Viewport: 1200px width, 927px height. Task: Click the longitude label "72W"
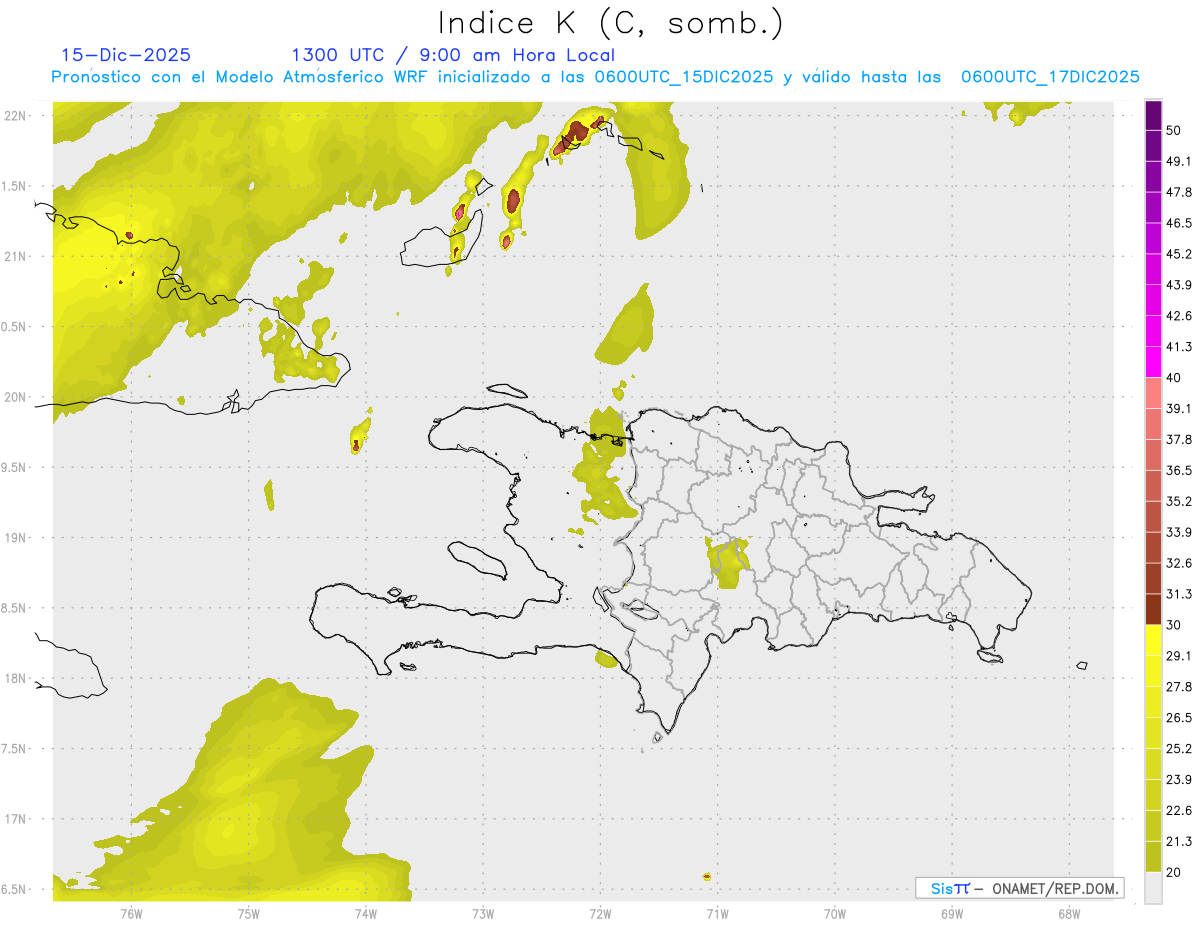(x=600, y=914)
